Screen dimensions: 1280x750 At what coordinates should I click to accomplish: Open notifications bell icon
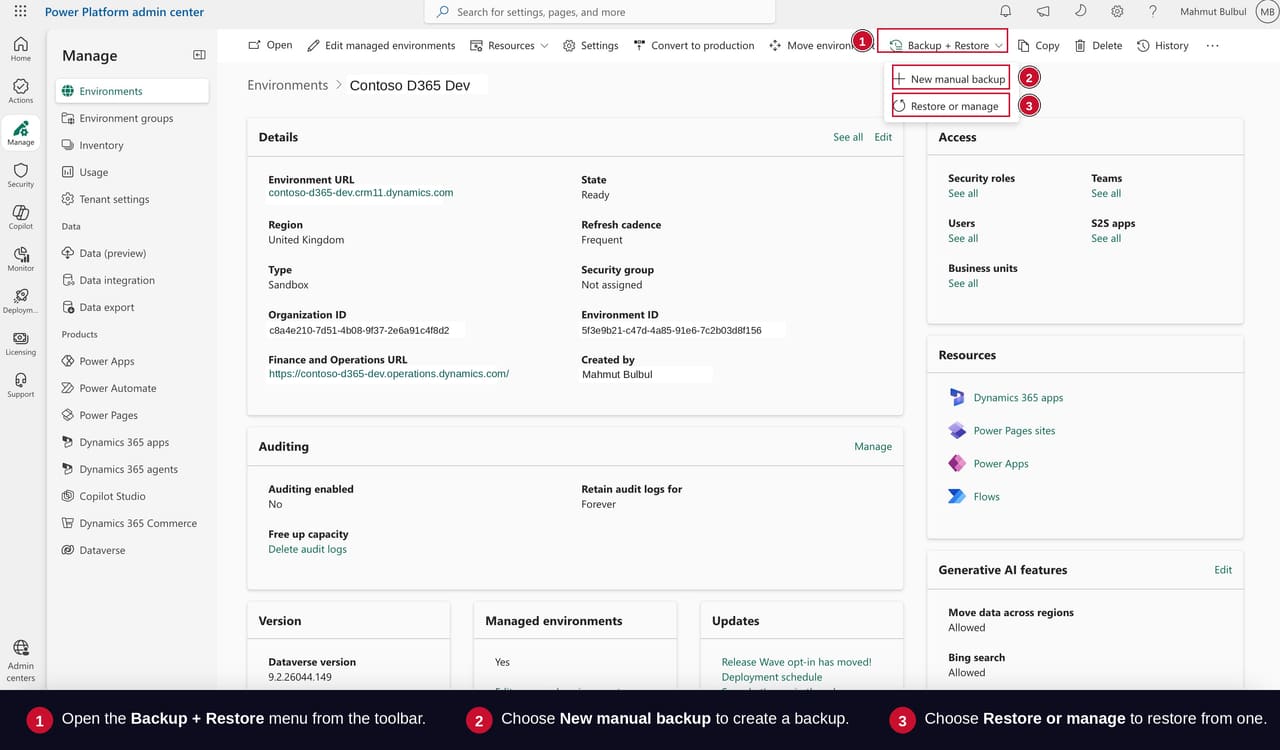tap(1006, 12)
